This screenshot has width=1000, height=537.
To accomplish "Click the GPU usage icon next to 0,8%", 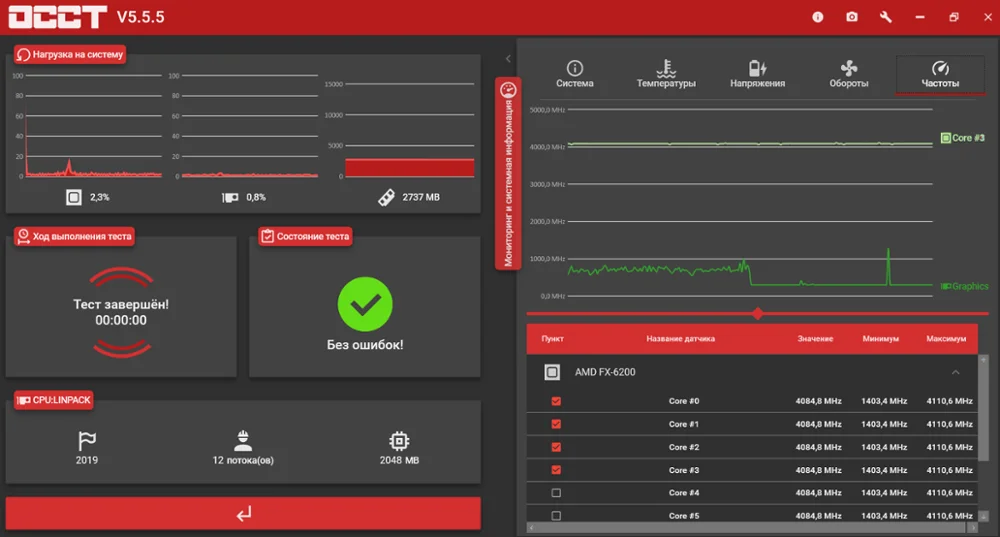I will pos(230,197).
